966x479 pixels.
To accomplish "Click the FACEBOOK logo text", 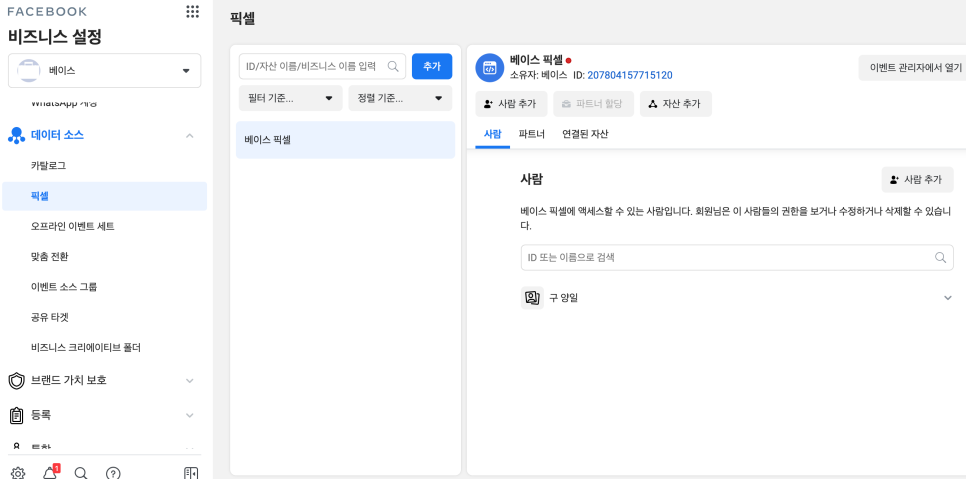I will (x=47, y=12).
